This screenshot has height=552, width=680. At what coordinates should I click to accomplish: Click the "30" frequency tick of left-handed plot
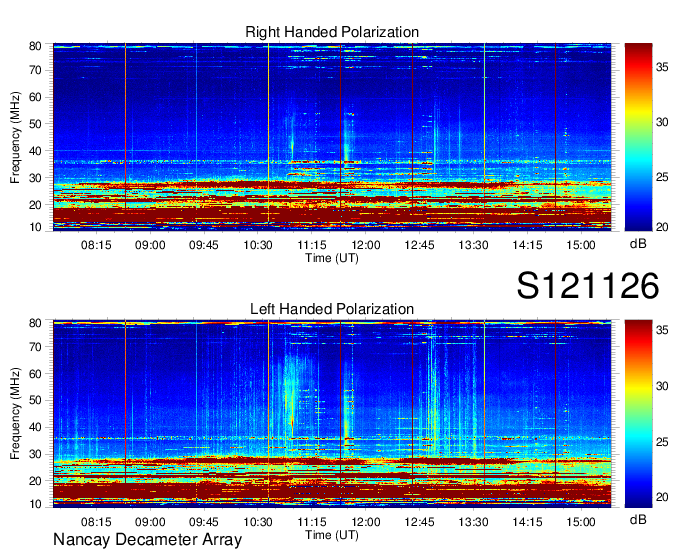pyautogui.click(x=35, y=454)
